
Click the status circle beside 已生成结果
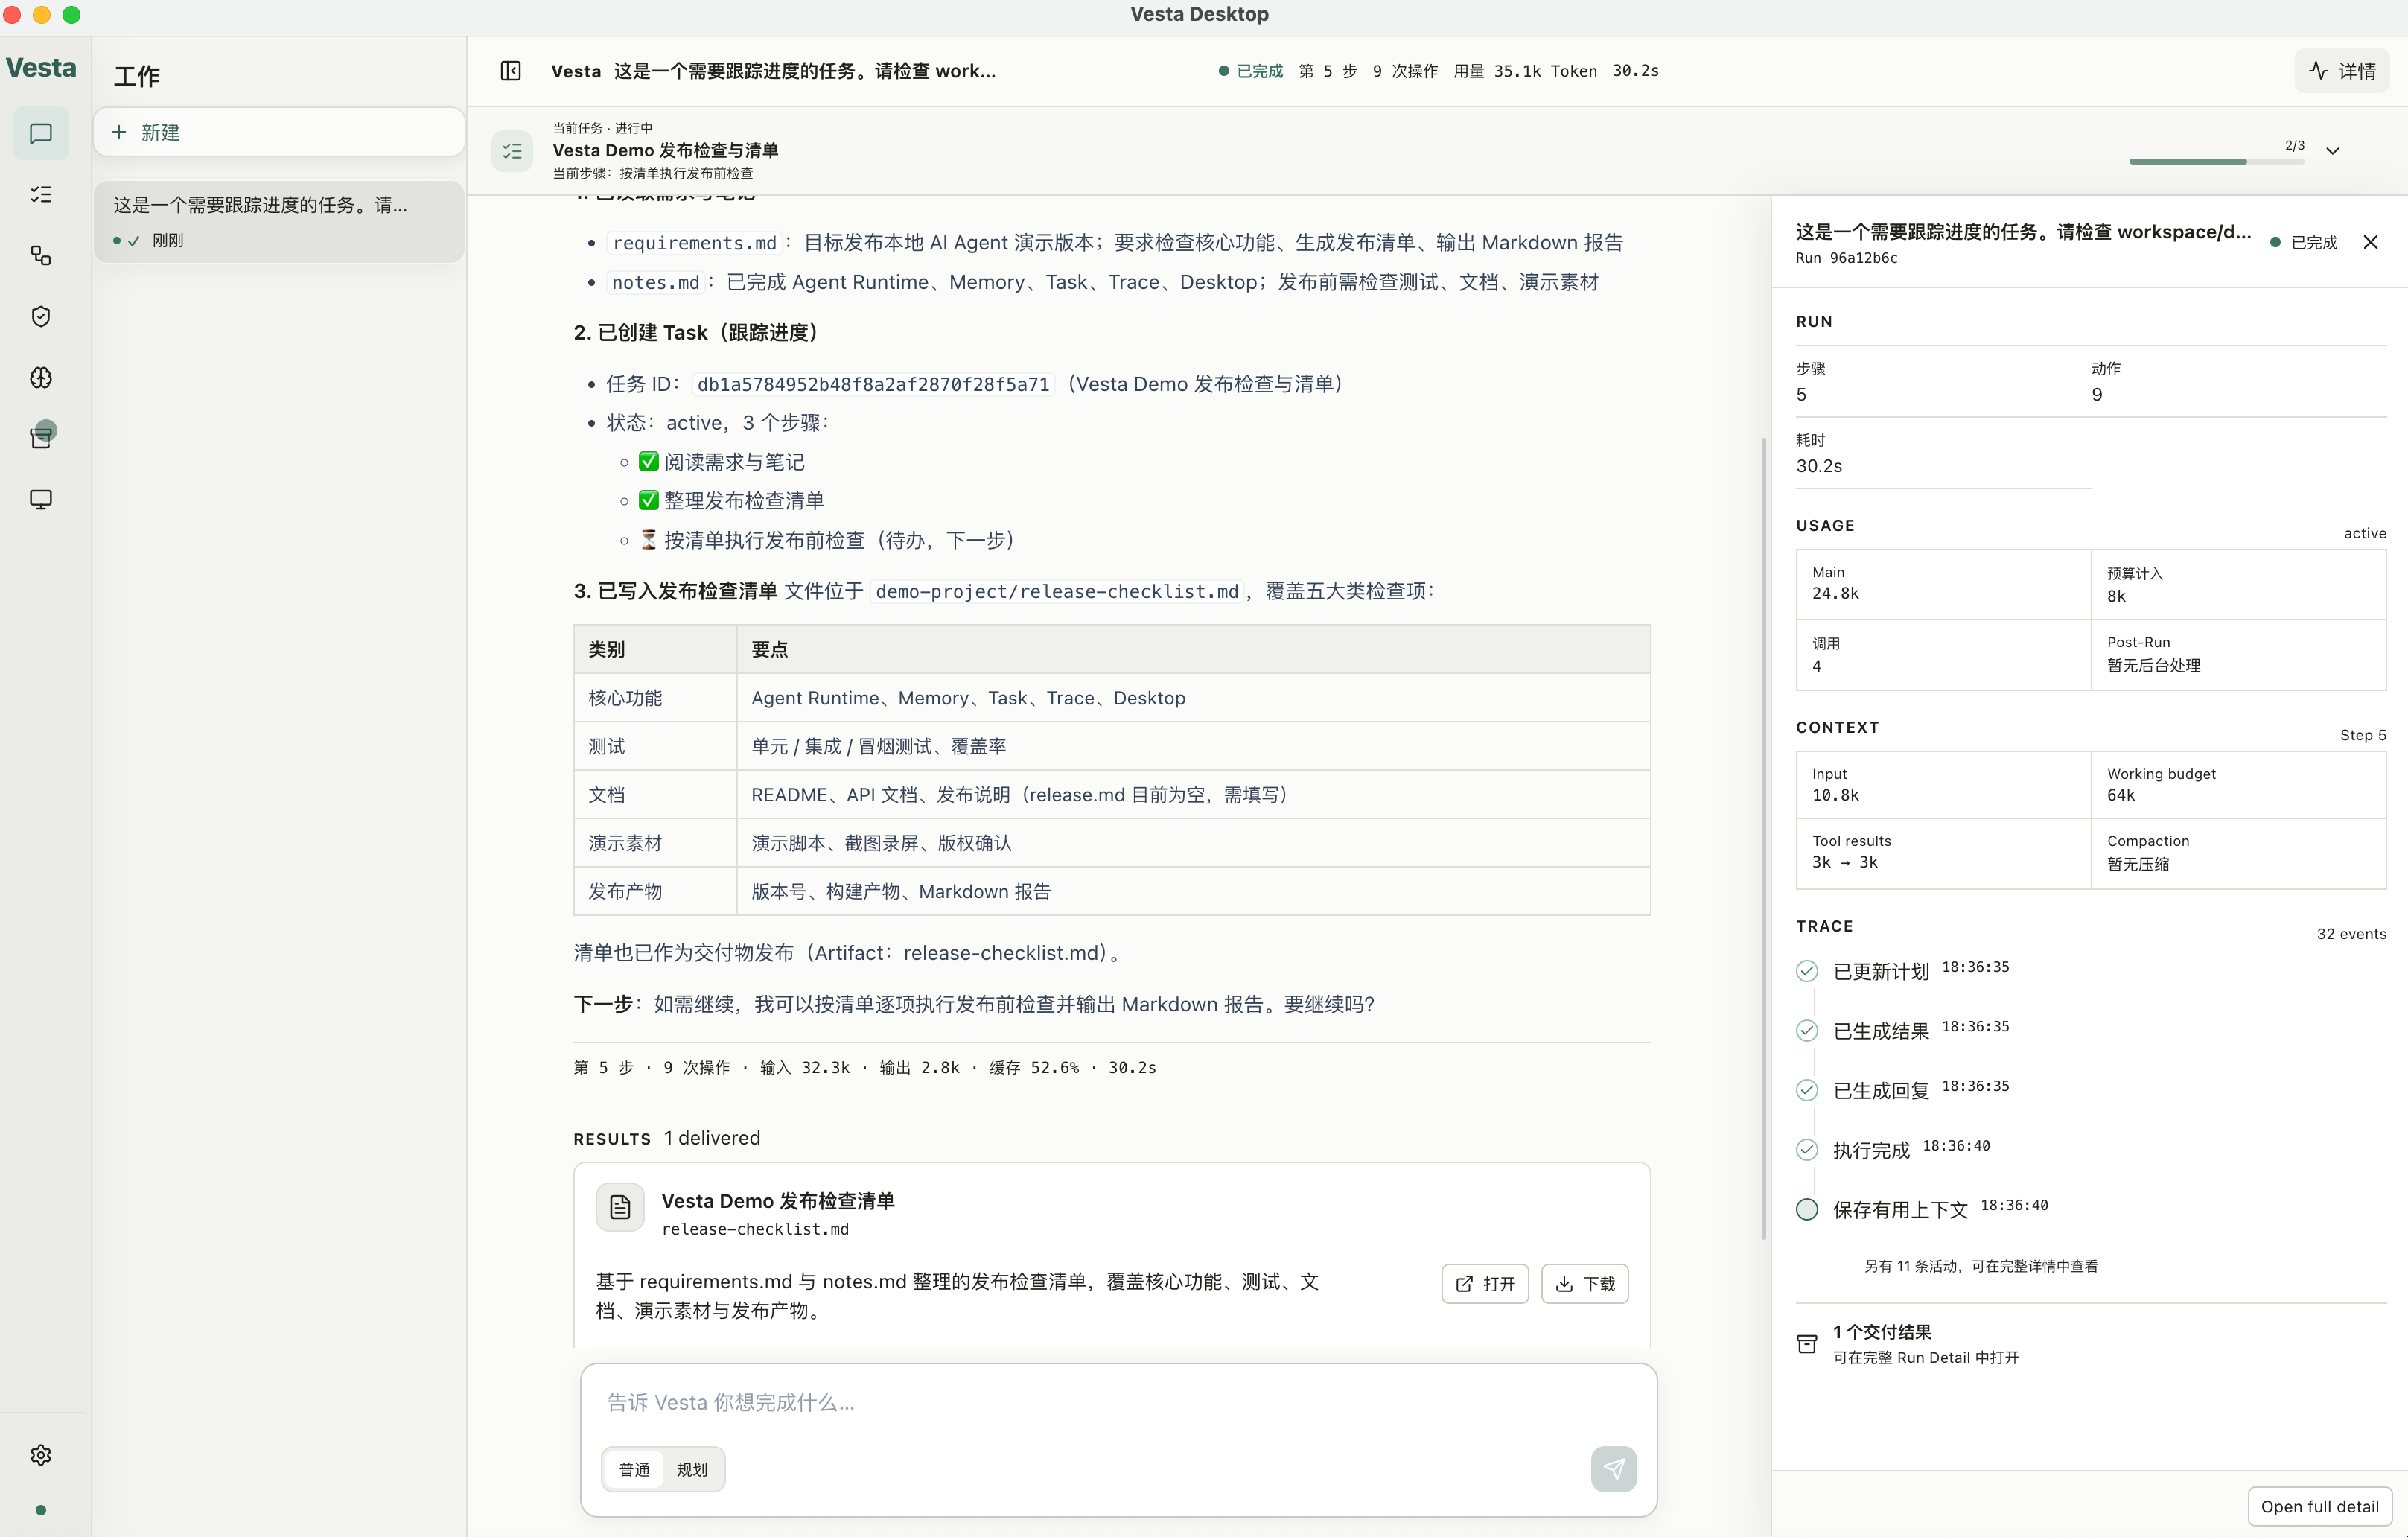(1807, 1030)
